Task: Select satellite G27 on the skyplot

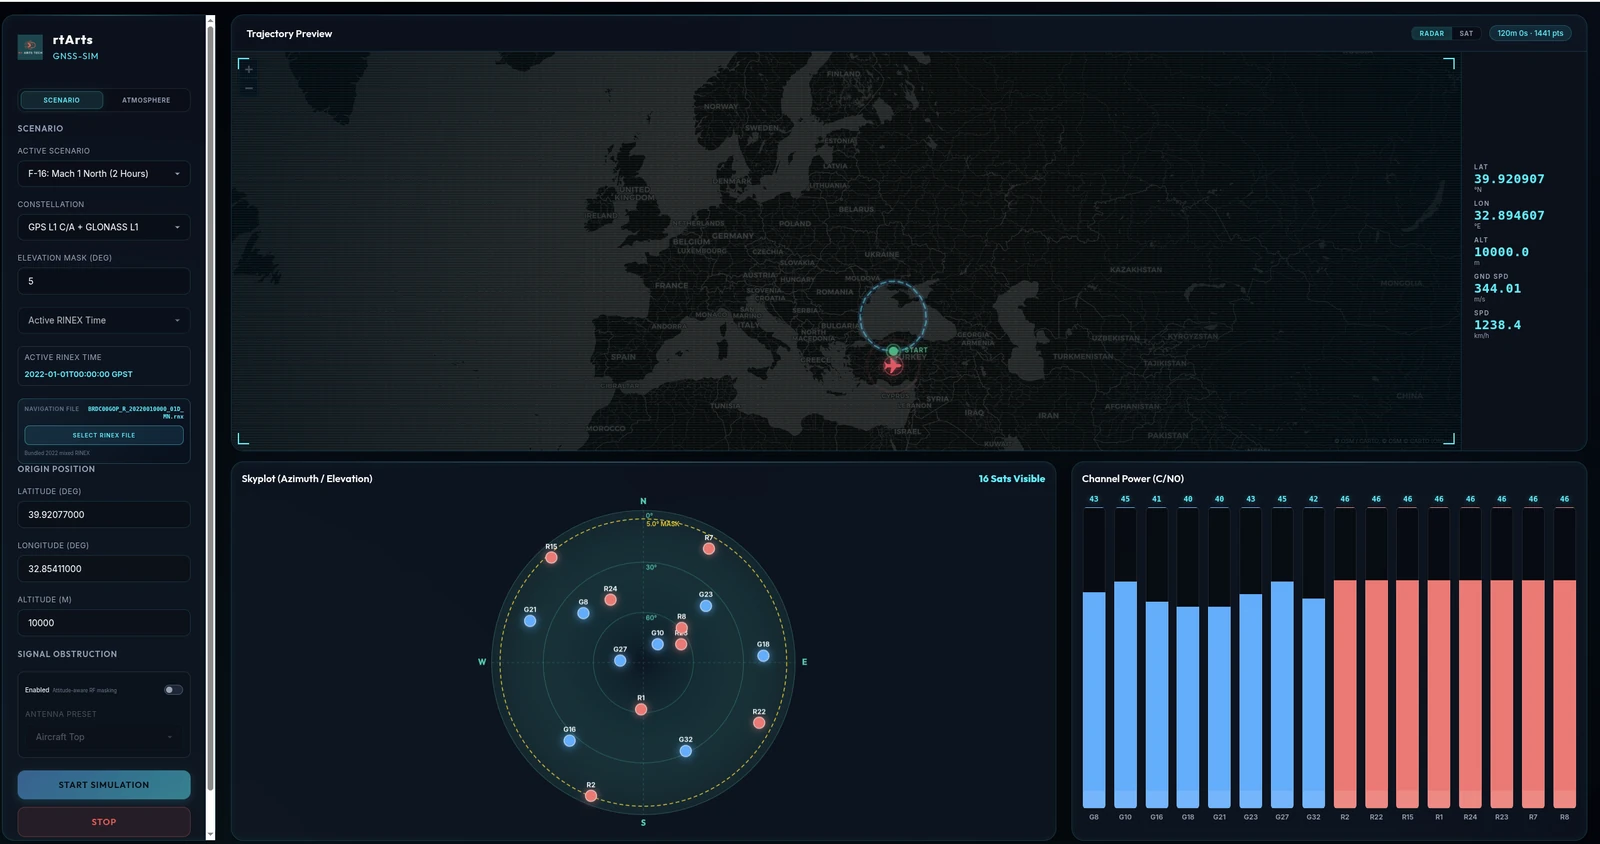Action: pos(620,660)
